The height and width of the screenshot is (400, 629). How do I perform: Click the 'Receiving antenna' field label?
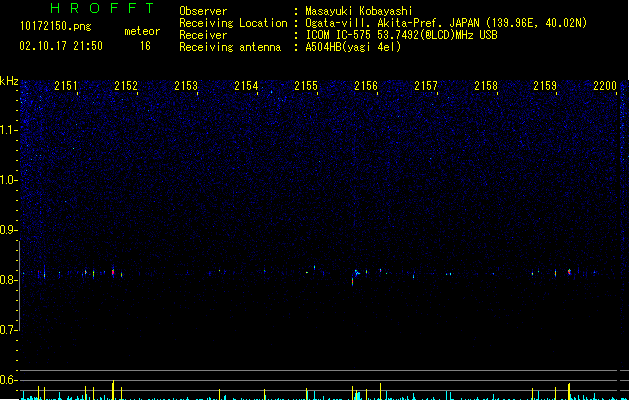point(230,47)
